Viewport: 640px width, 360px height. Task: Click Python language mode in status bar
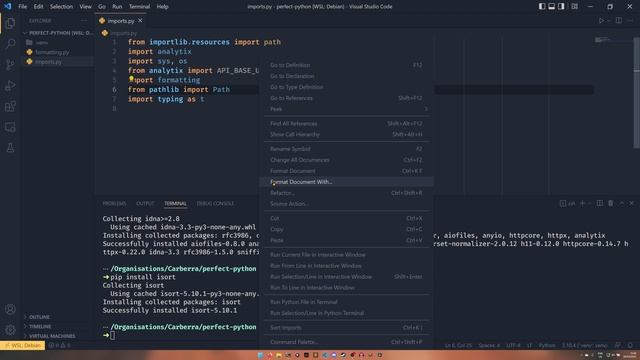547,345
